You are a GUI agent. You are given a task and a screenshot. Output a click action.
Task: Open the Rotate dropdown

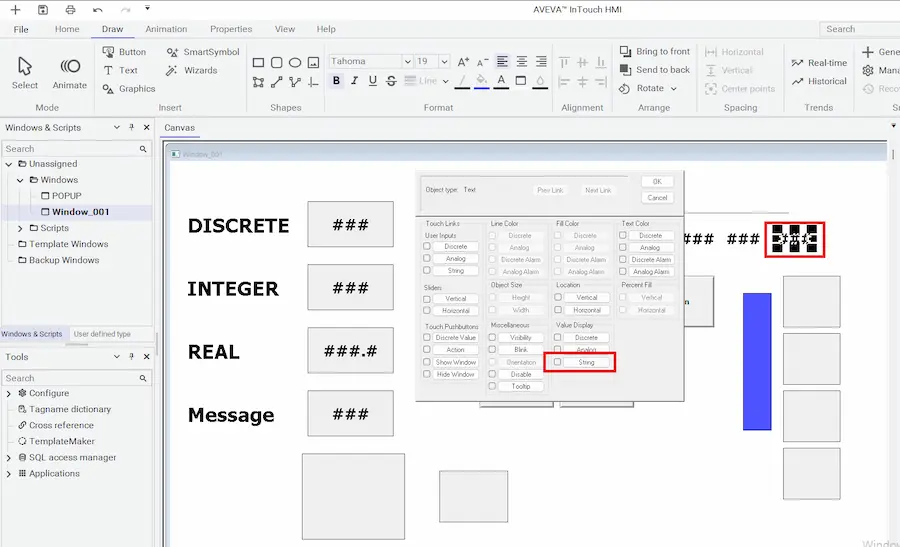click(x=673, y=88)
